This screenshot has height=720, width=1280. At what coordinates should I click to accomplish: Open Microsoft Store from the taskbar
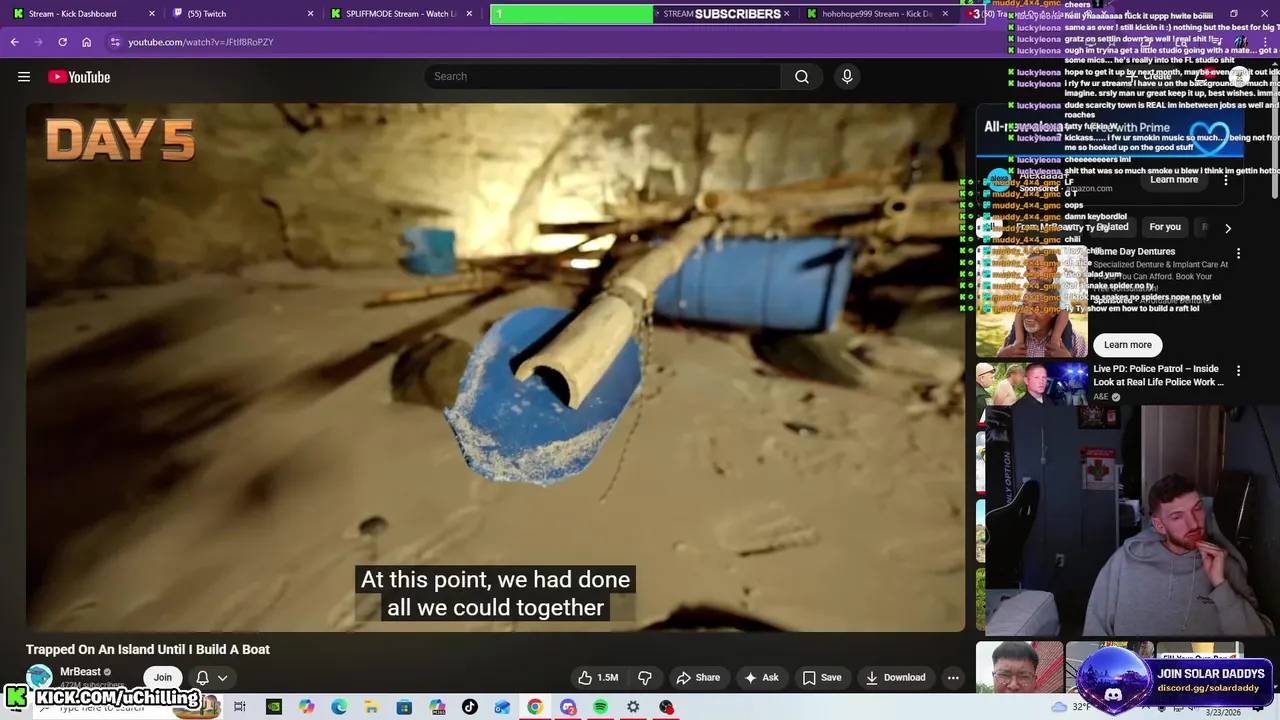point(404,707)
